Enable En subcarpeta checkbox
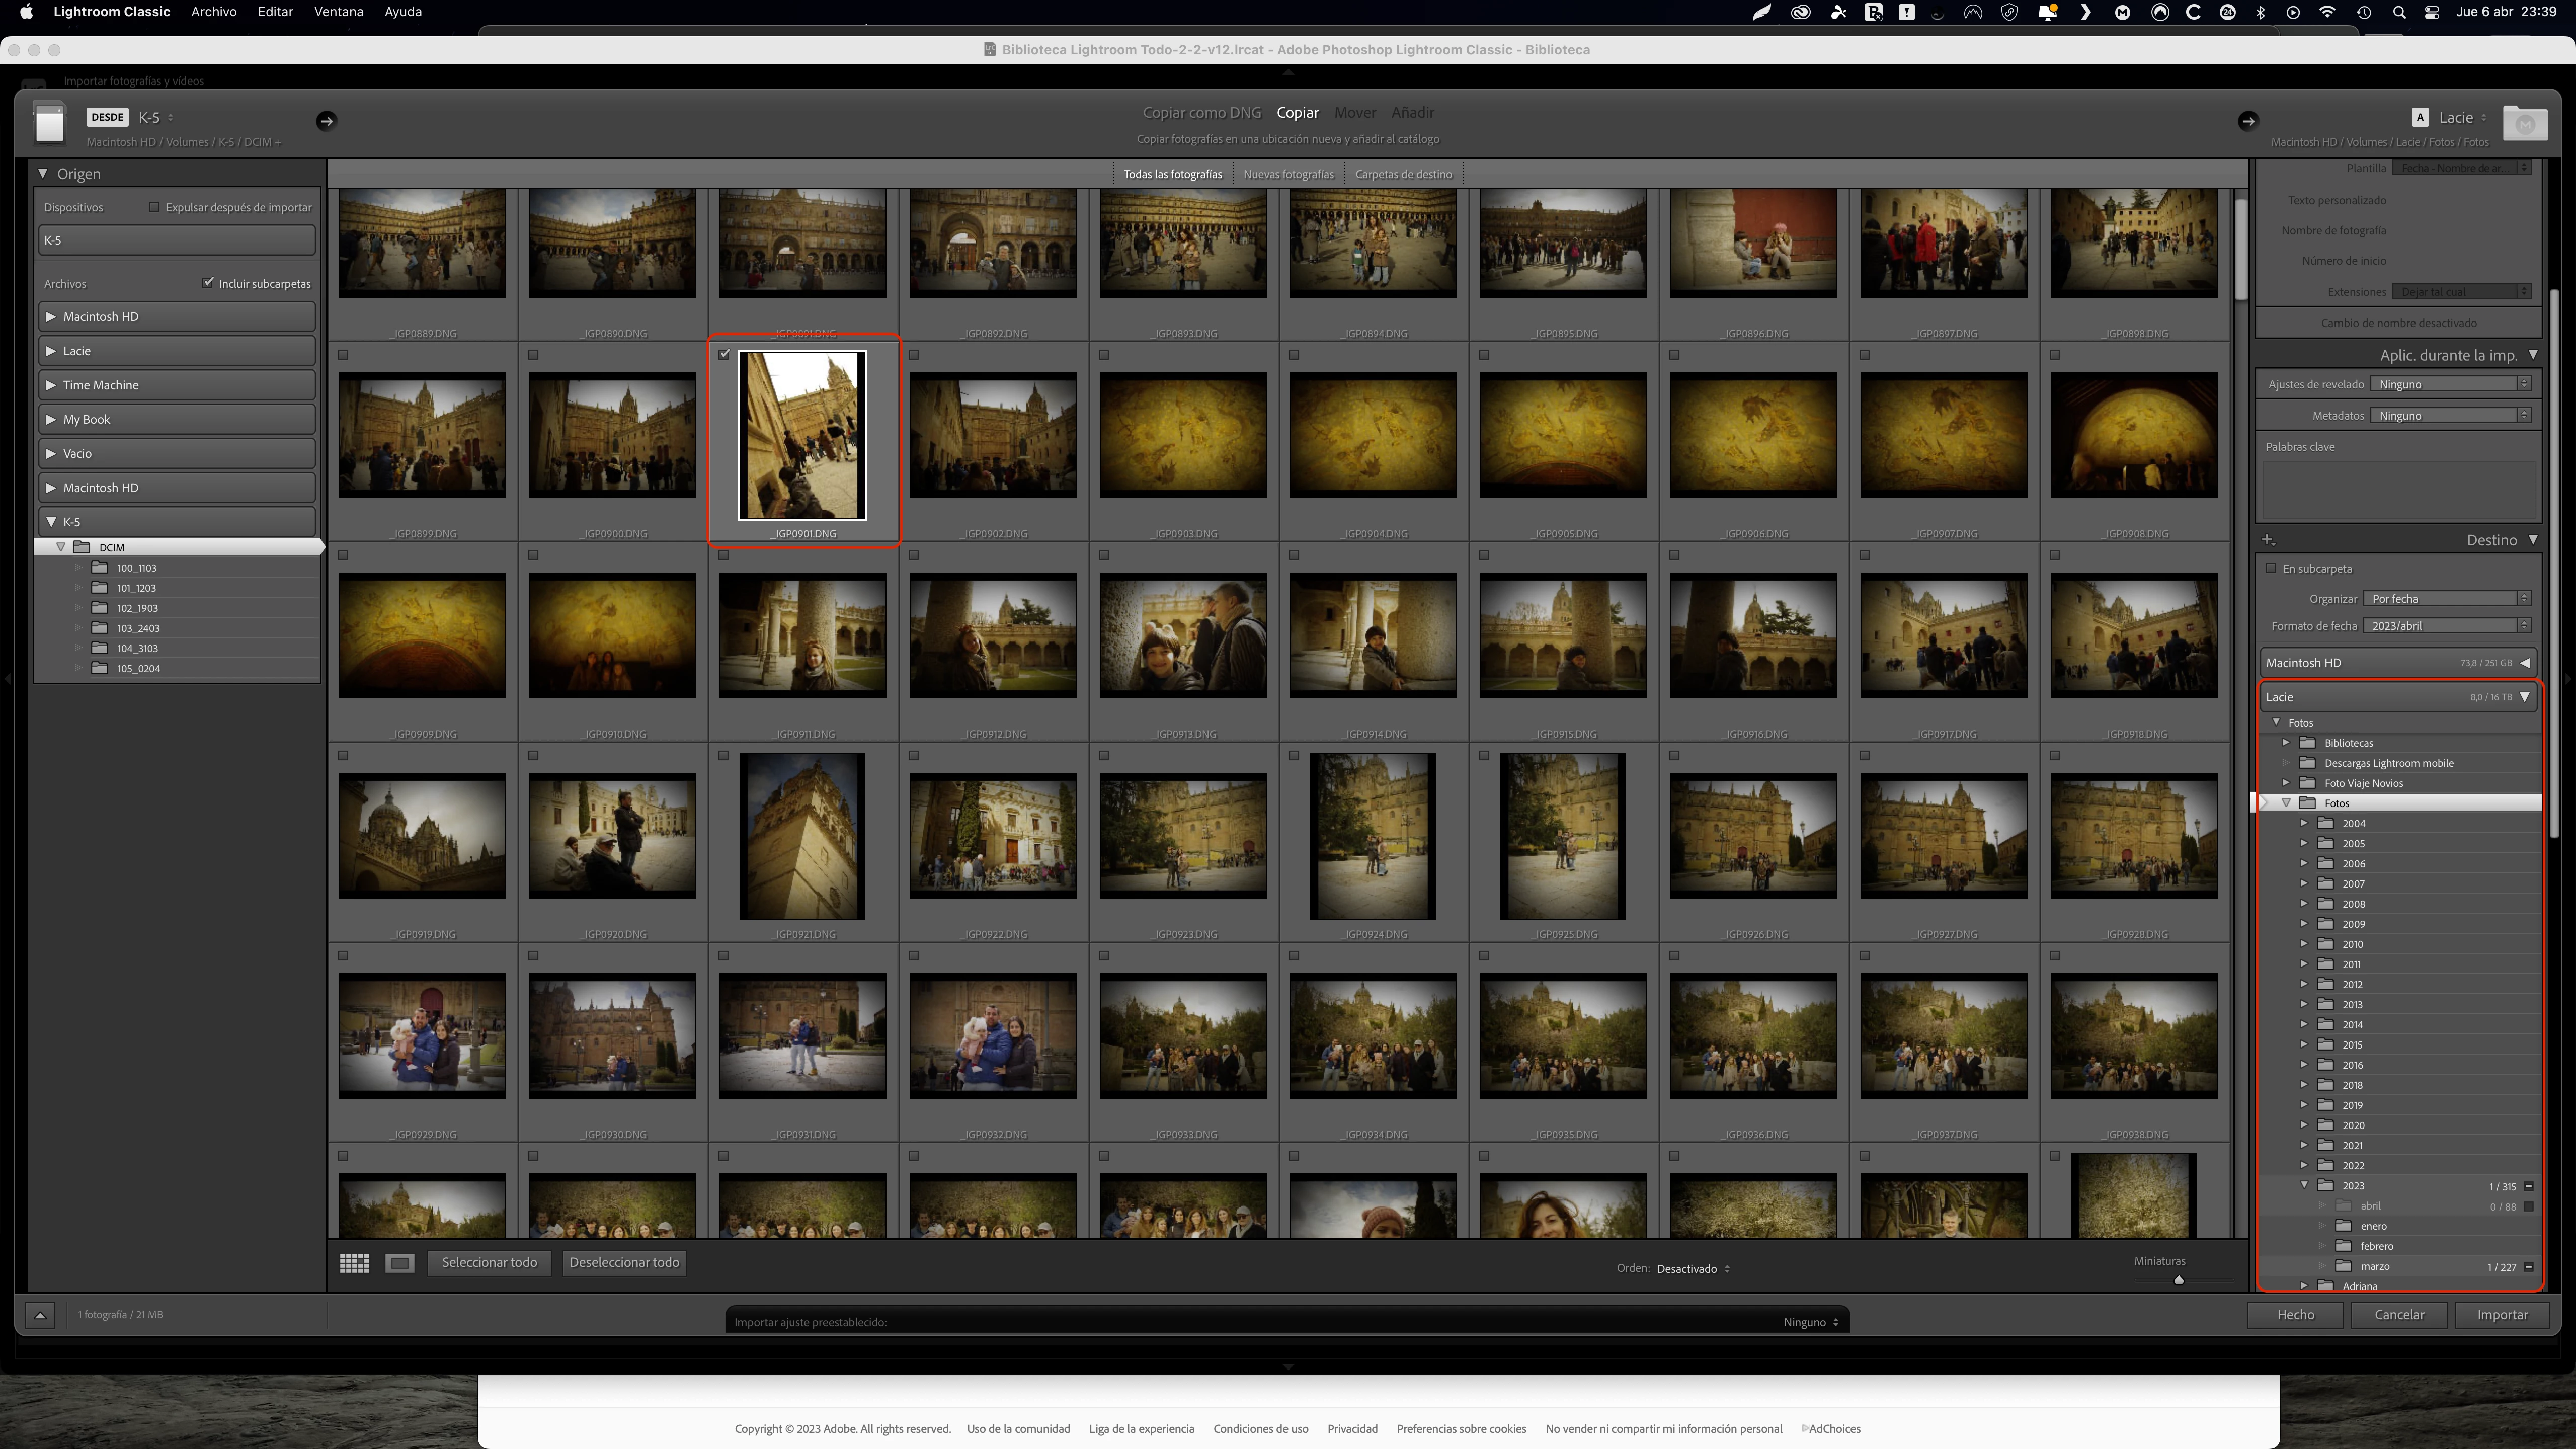The width and height of the screenshot is (2576, 1449). (x=2271, y=568)
